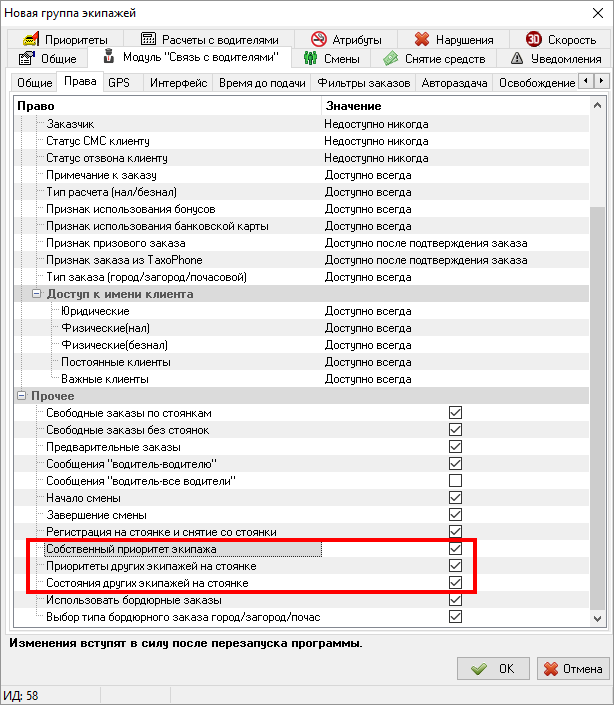The width and height of the screenshot is (614, 705).
Task: Toggle Свободные заказы без стоянок checkbox
Action: pos(455,430)
